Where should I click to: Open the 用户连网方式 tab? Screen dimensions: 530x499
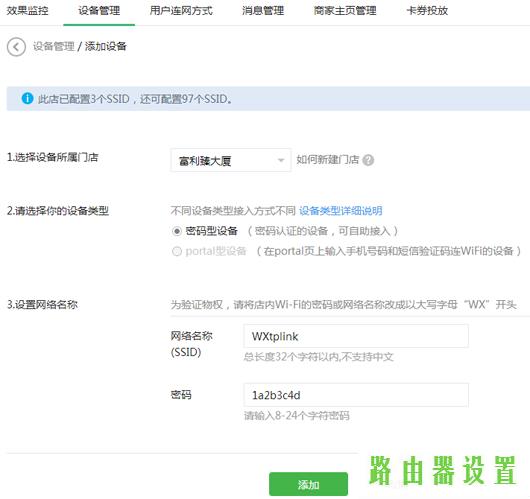click(181, 10)
